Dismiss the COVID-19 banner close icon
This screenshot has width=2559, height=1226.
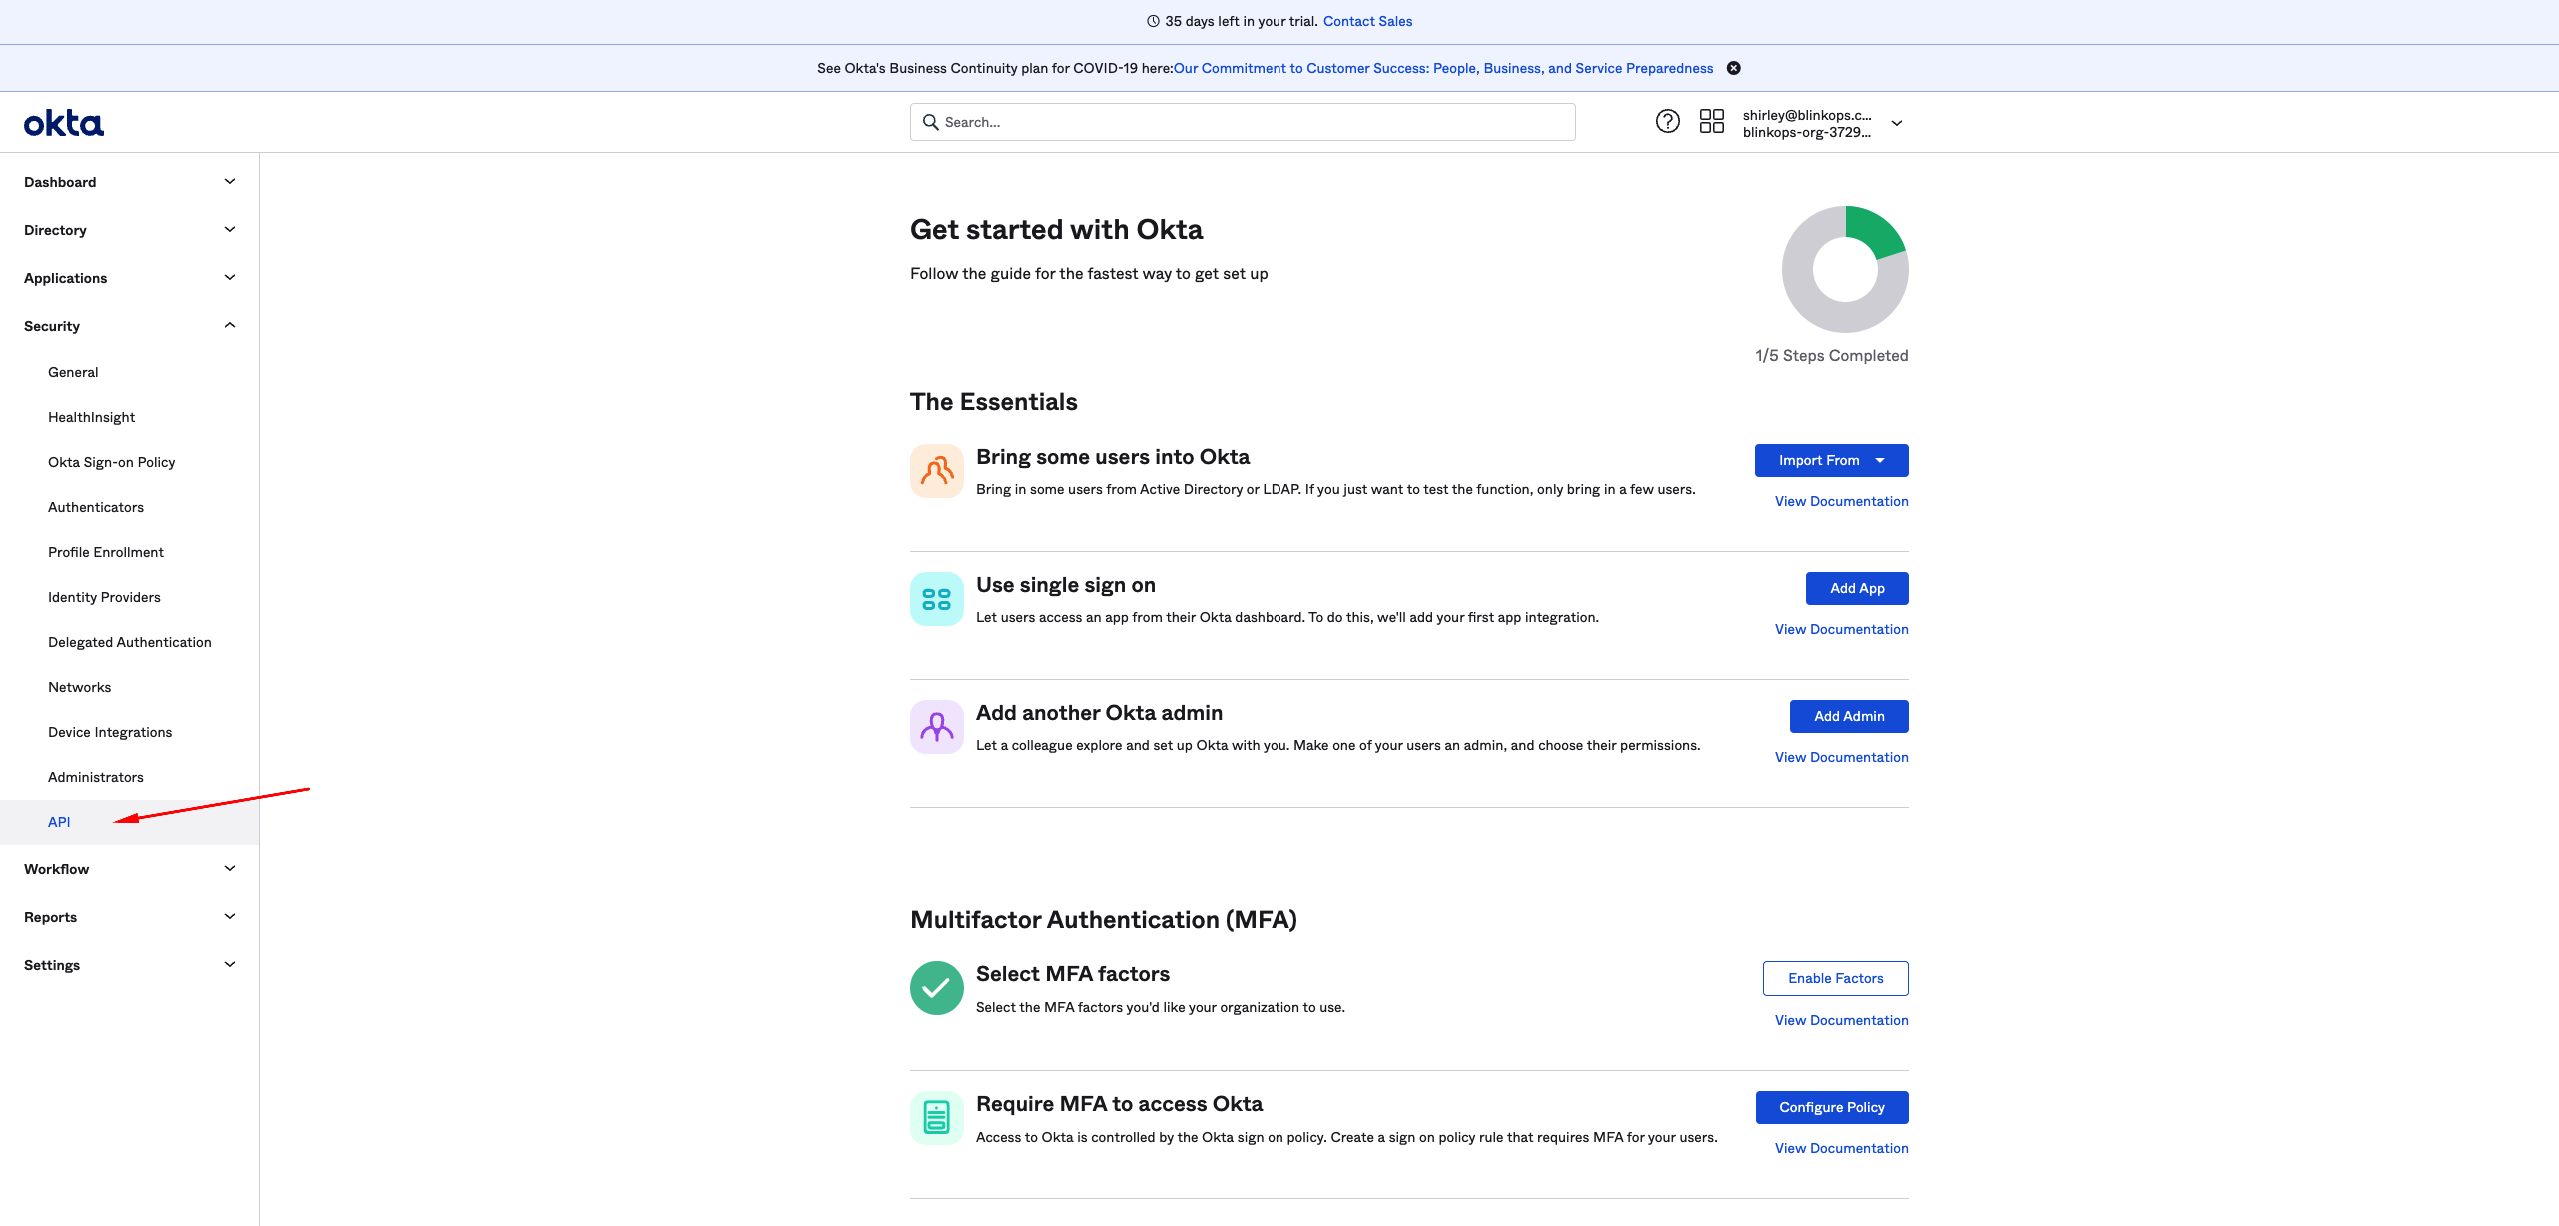point(1734,68)
